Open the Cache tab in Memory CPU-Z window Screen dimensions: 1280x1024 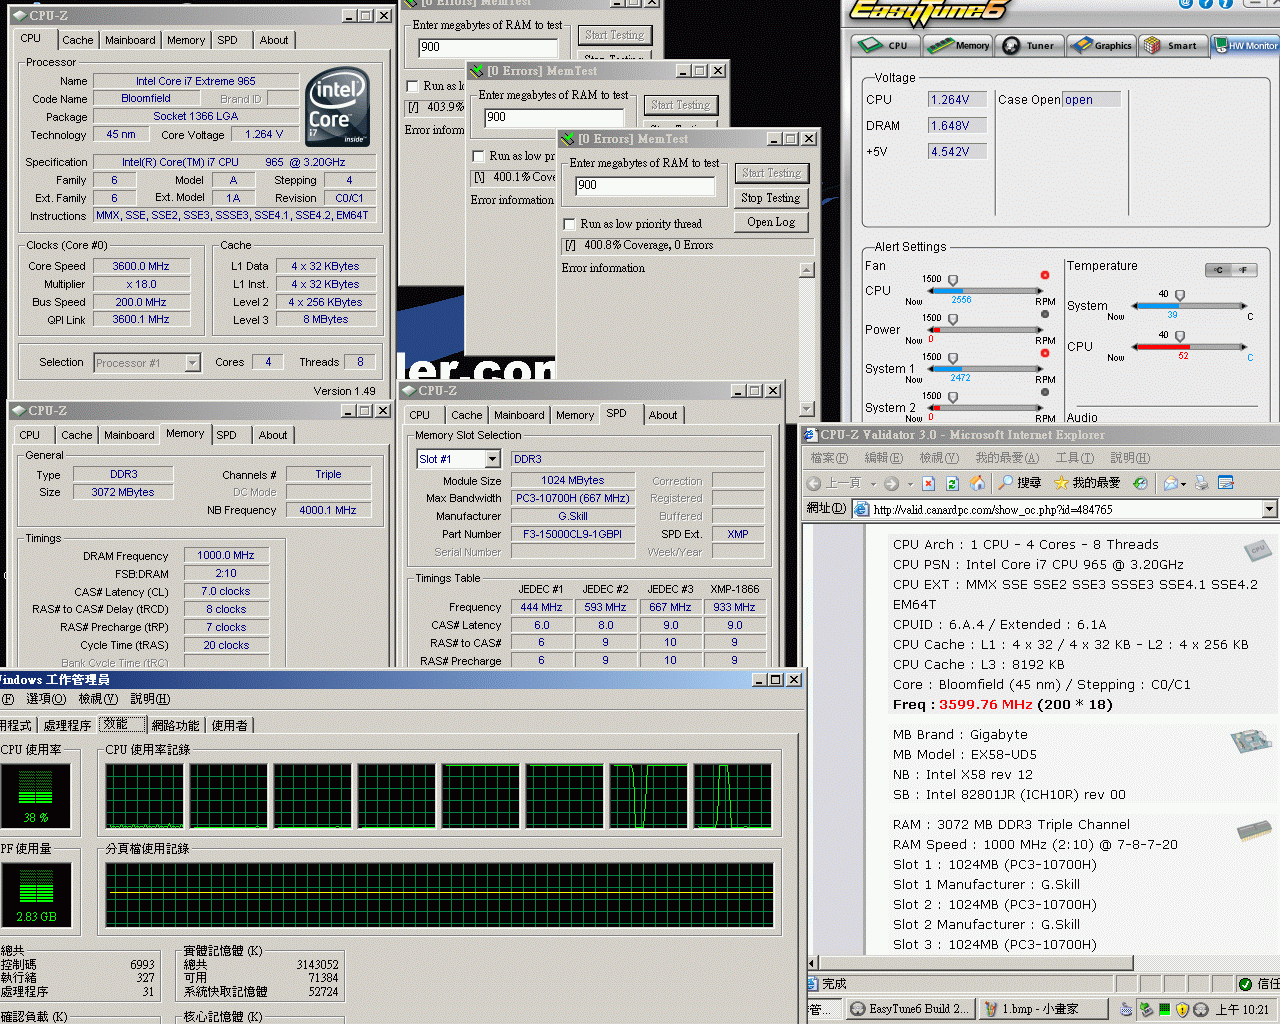tap(76, 435)
